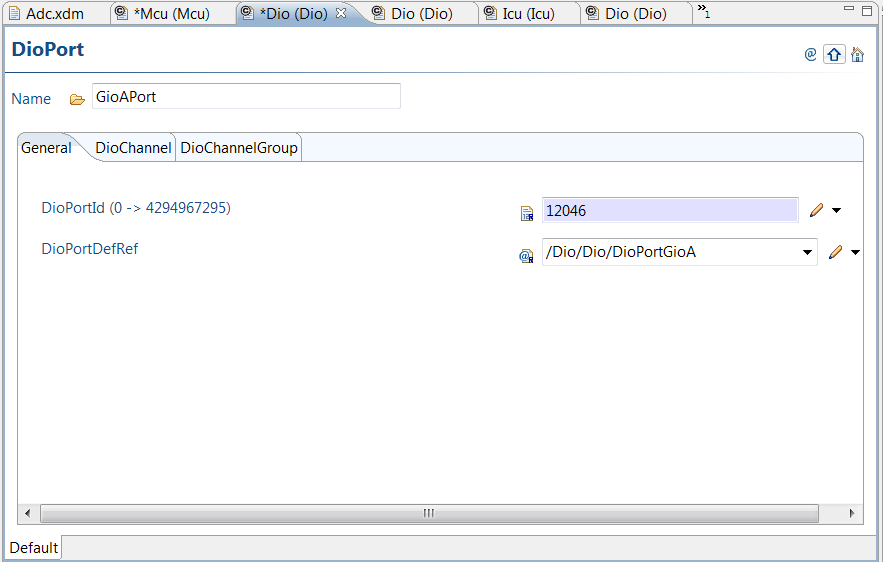
Task: Click the scroll right arrow
Action: [x=851, y=513]
